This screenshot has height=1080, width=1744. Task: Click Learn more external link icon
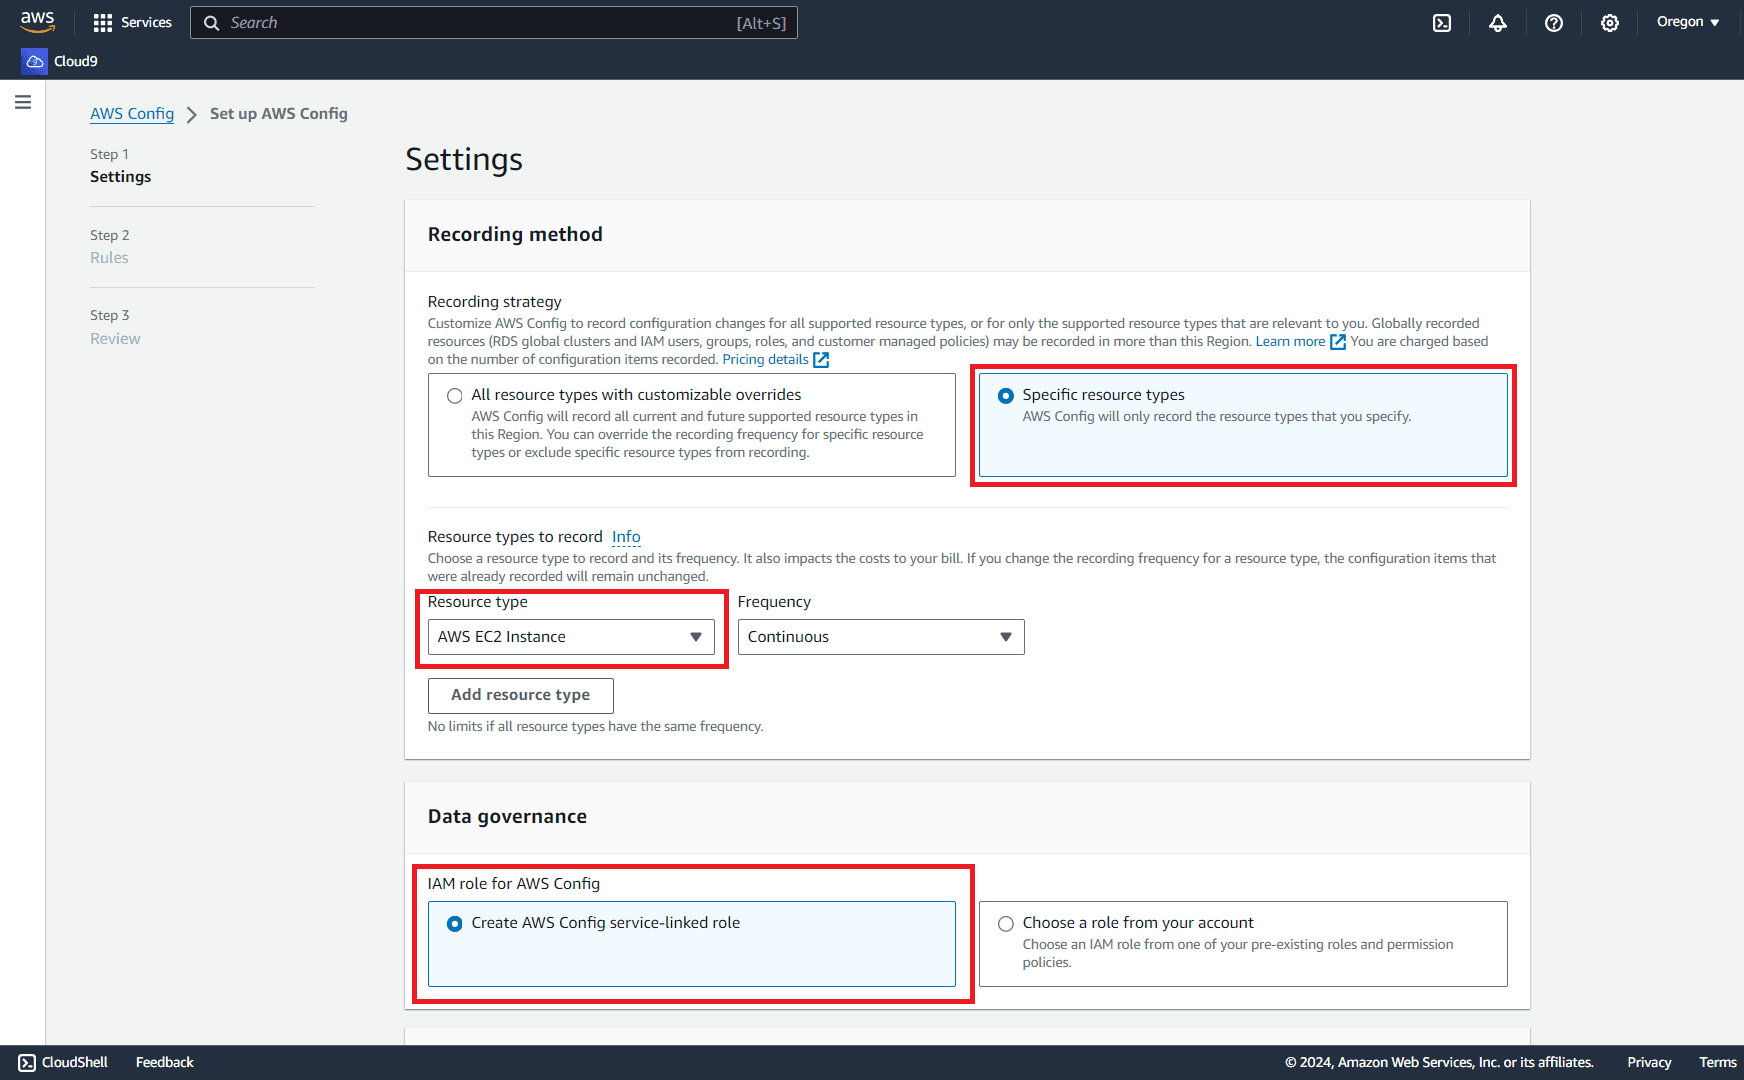[x=1337, y=342]
